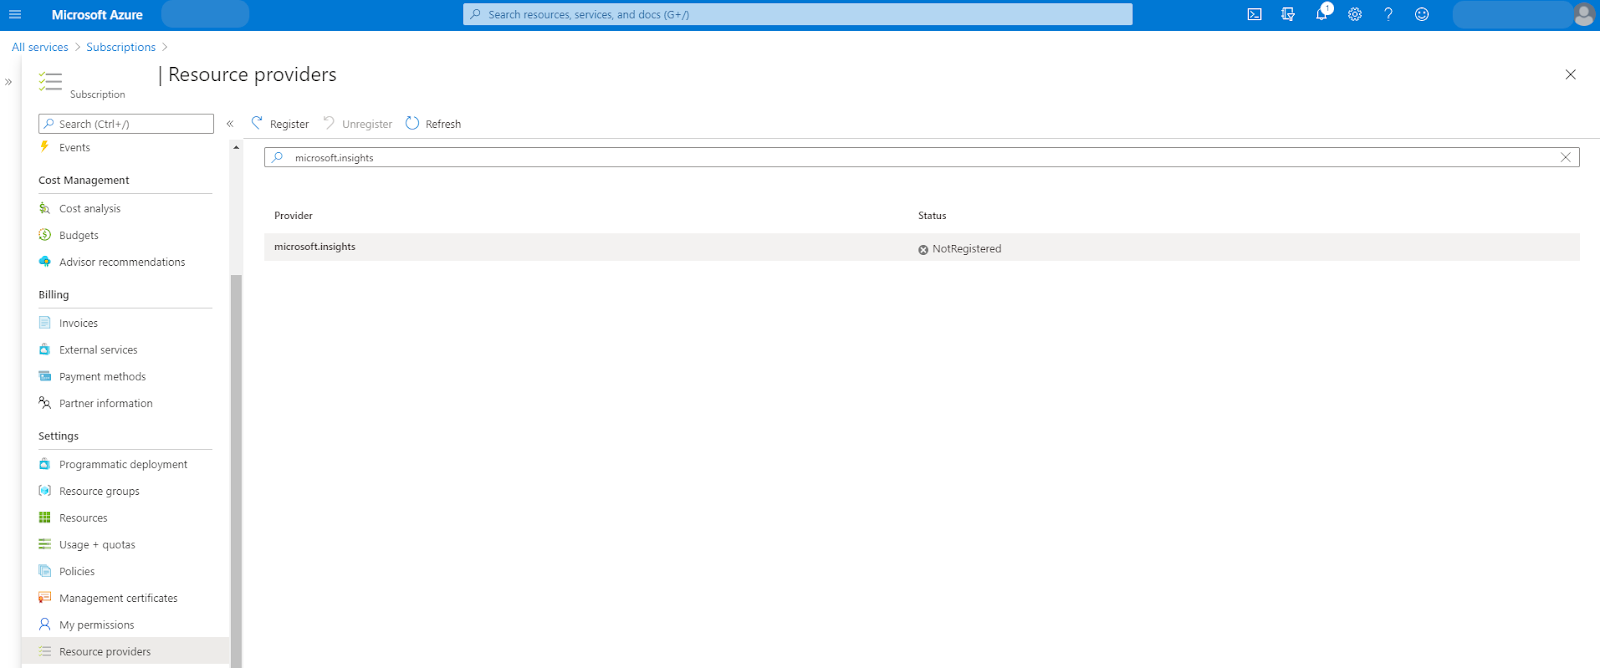This screenshot has width=1600, height=668.
Task: Click the Register button
Action: coord(280,124)
